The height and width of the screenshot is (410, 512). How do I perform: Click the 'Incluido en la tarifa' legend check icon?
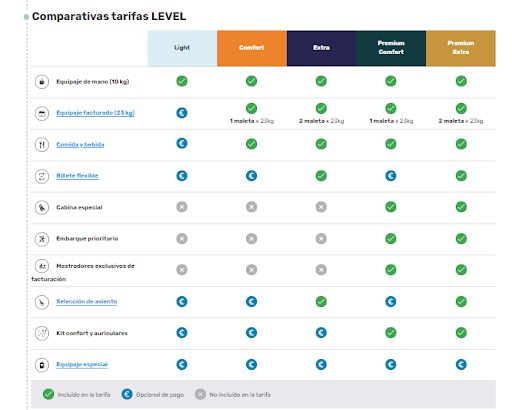(x=48, y=394)
